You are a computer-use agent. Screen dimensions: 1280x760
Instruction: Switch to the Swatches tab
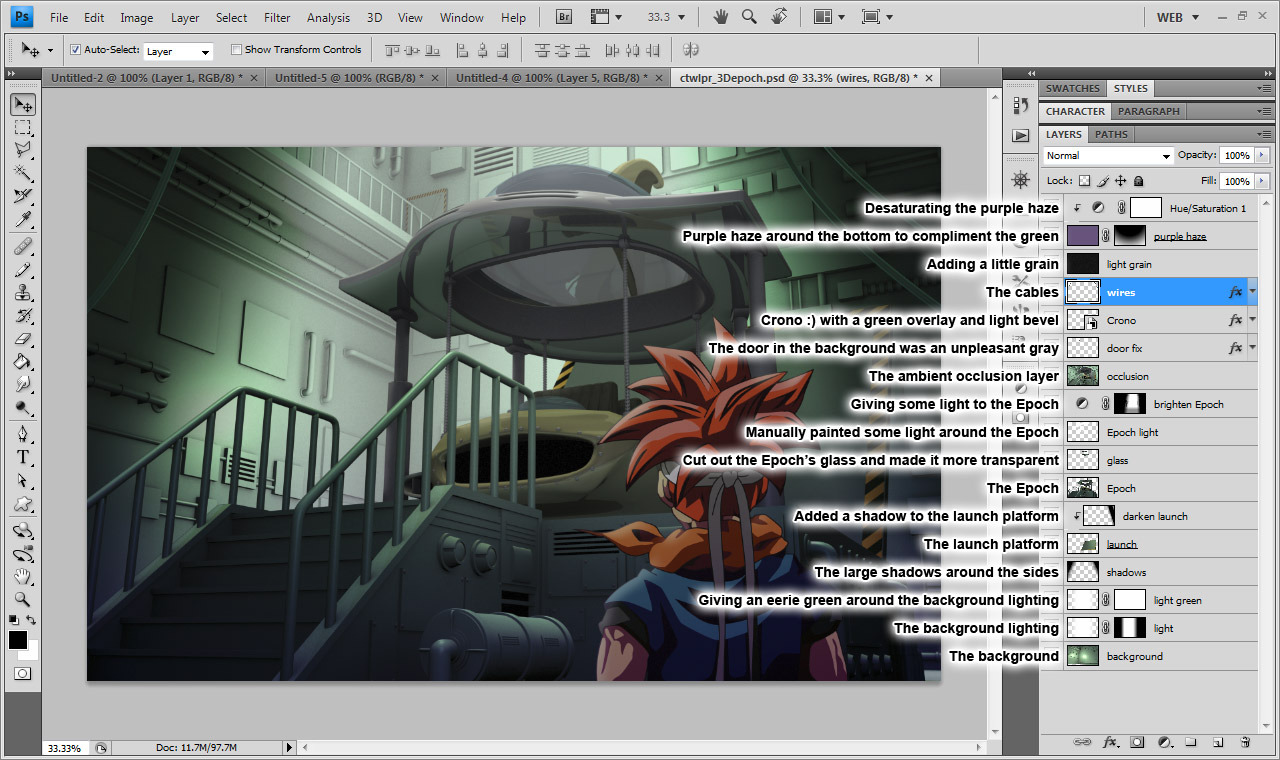(x=1073, y=88)
